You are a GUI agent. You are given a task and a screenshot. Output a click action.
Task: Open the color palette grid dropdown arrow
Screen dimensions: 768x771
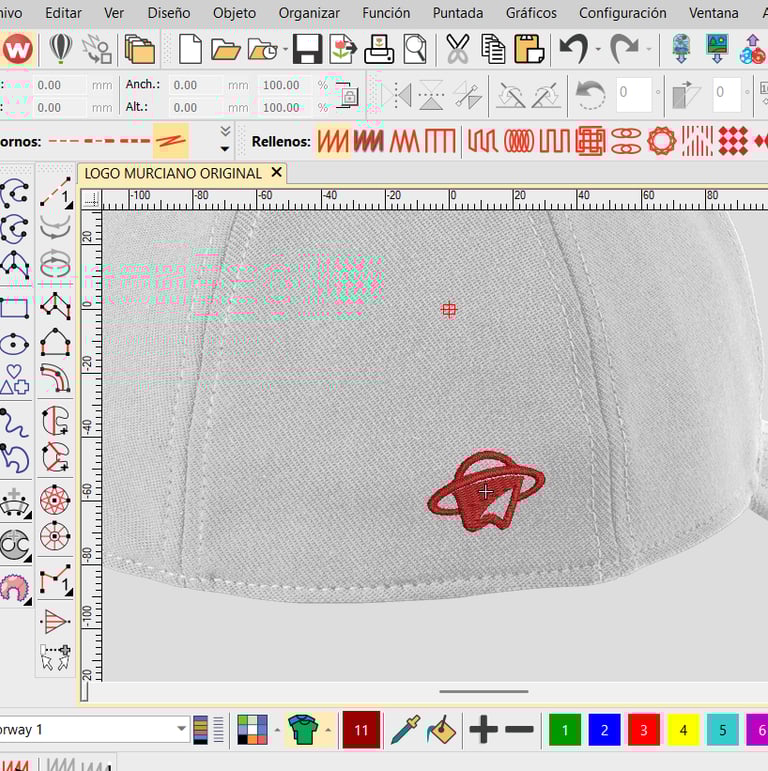277,730
